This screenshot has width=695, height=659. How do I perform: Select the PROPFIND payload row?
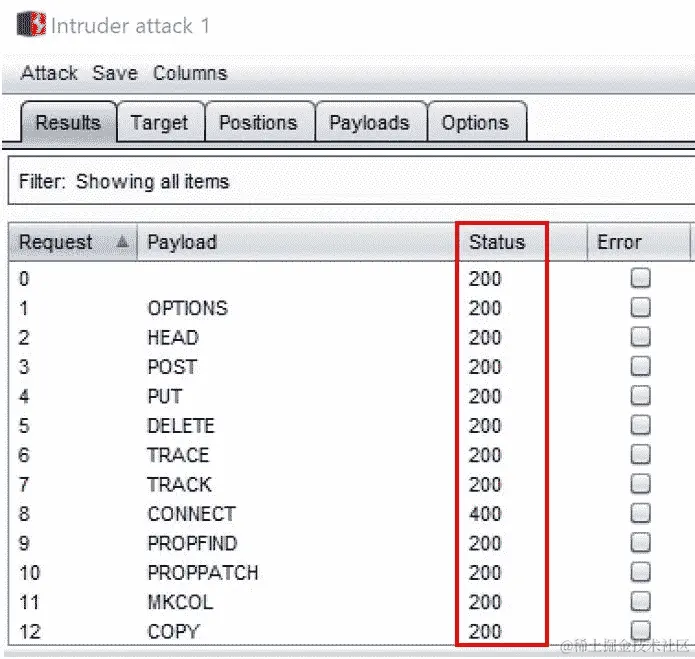click(x=350, y=543)
